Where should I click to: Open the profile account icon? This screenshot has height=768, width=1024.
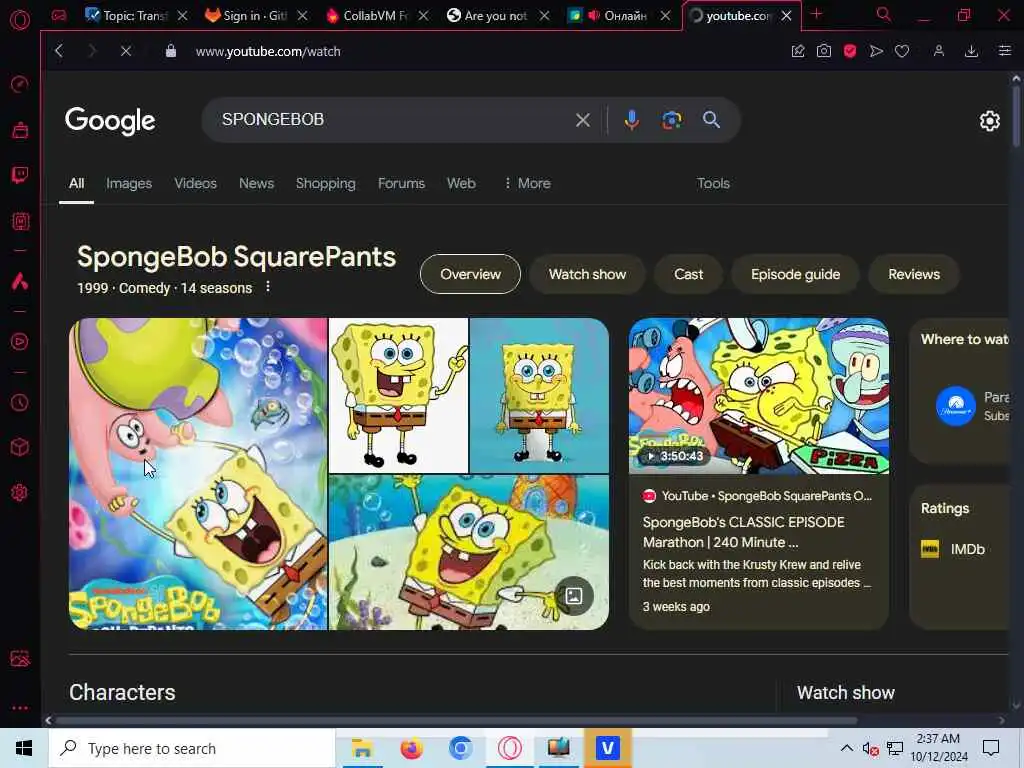938,51
